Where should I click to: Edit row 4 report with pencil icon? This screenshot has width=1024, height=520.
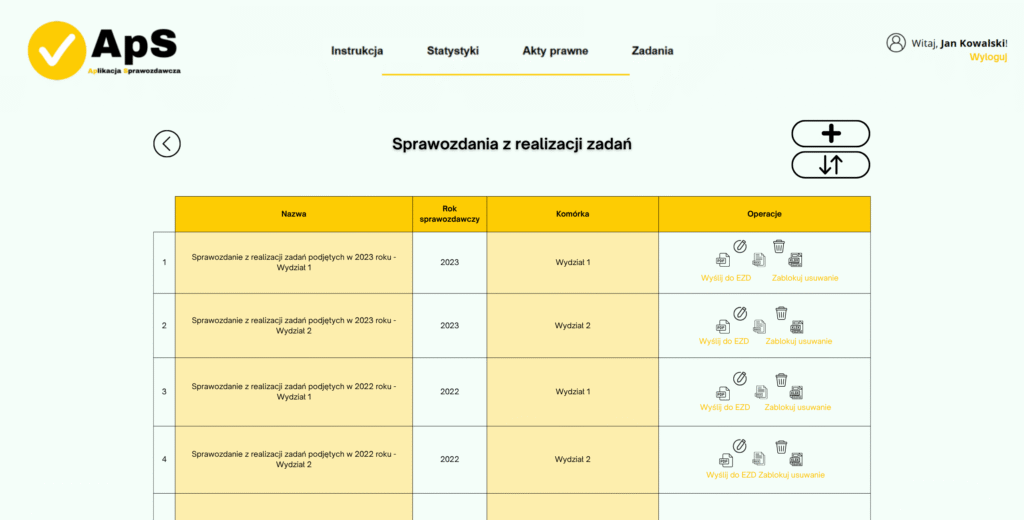[739, 446]
